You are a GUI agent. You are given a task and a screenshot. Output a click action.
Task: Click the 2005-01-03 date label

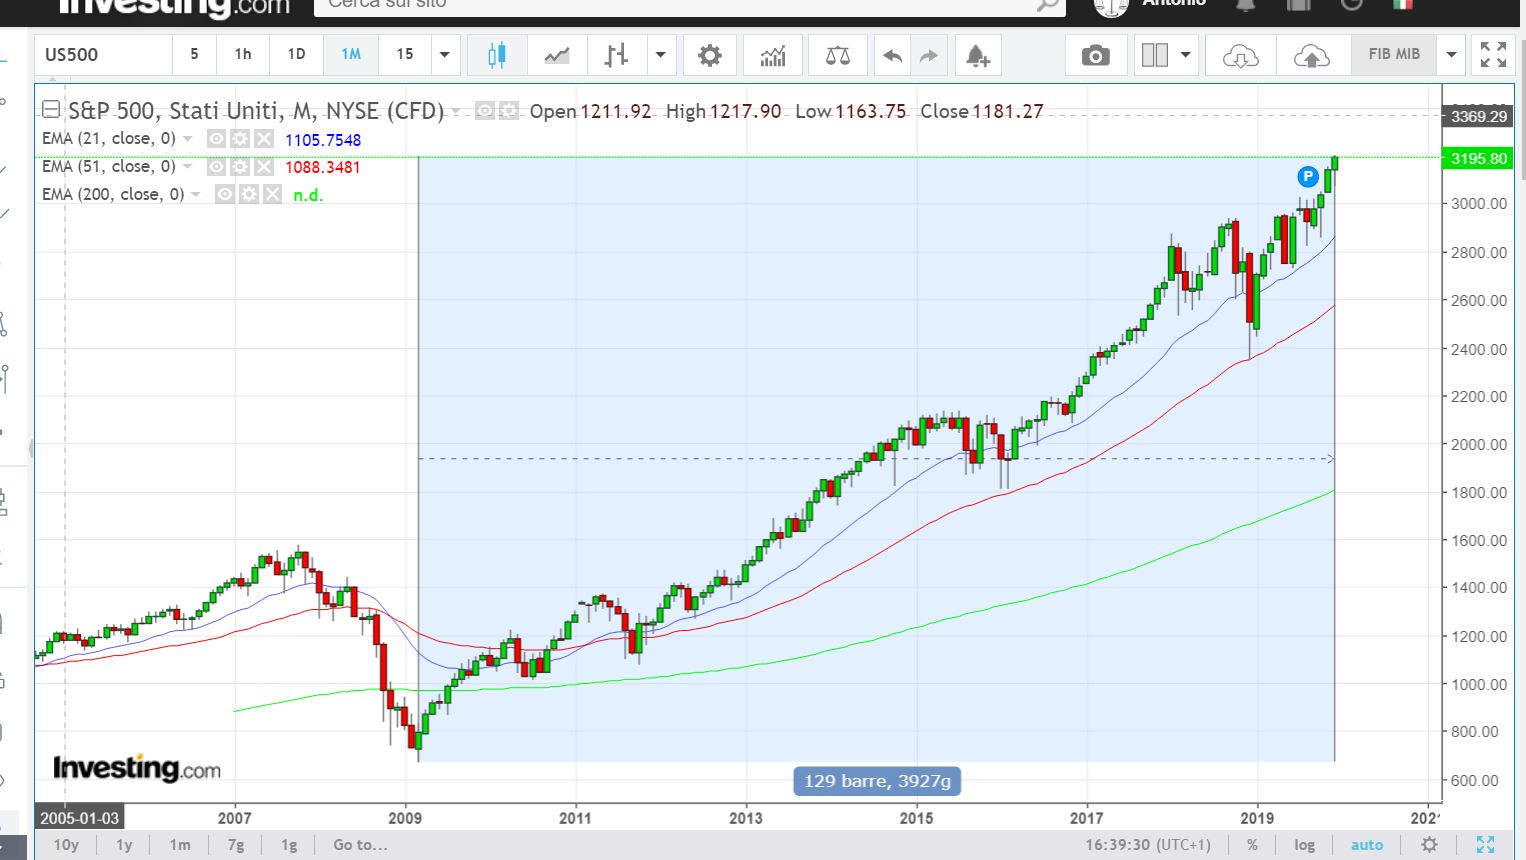79,818
